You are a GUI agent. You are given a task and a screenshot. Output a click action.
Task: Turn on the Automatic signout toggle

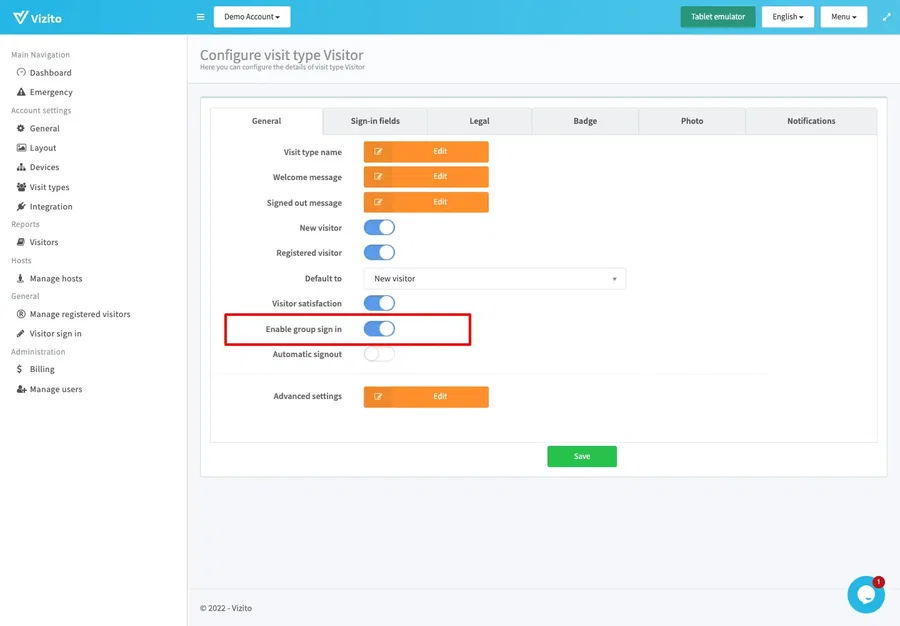(379, 354)
